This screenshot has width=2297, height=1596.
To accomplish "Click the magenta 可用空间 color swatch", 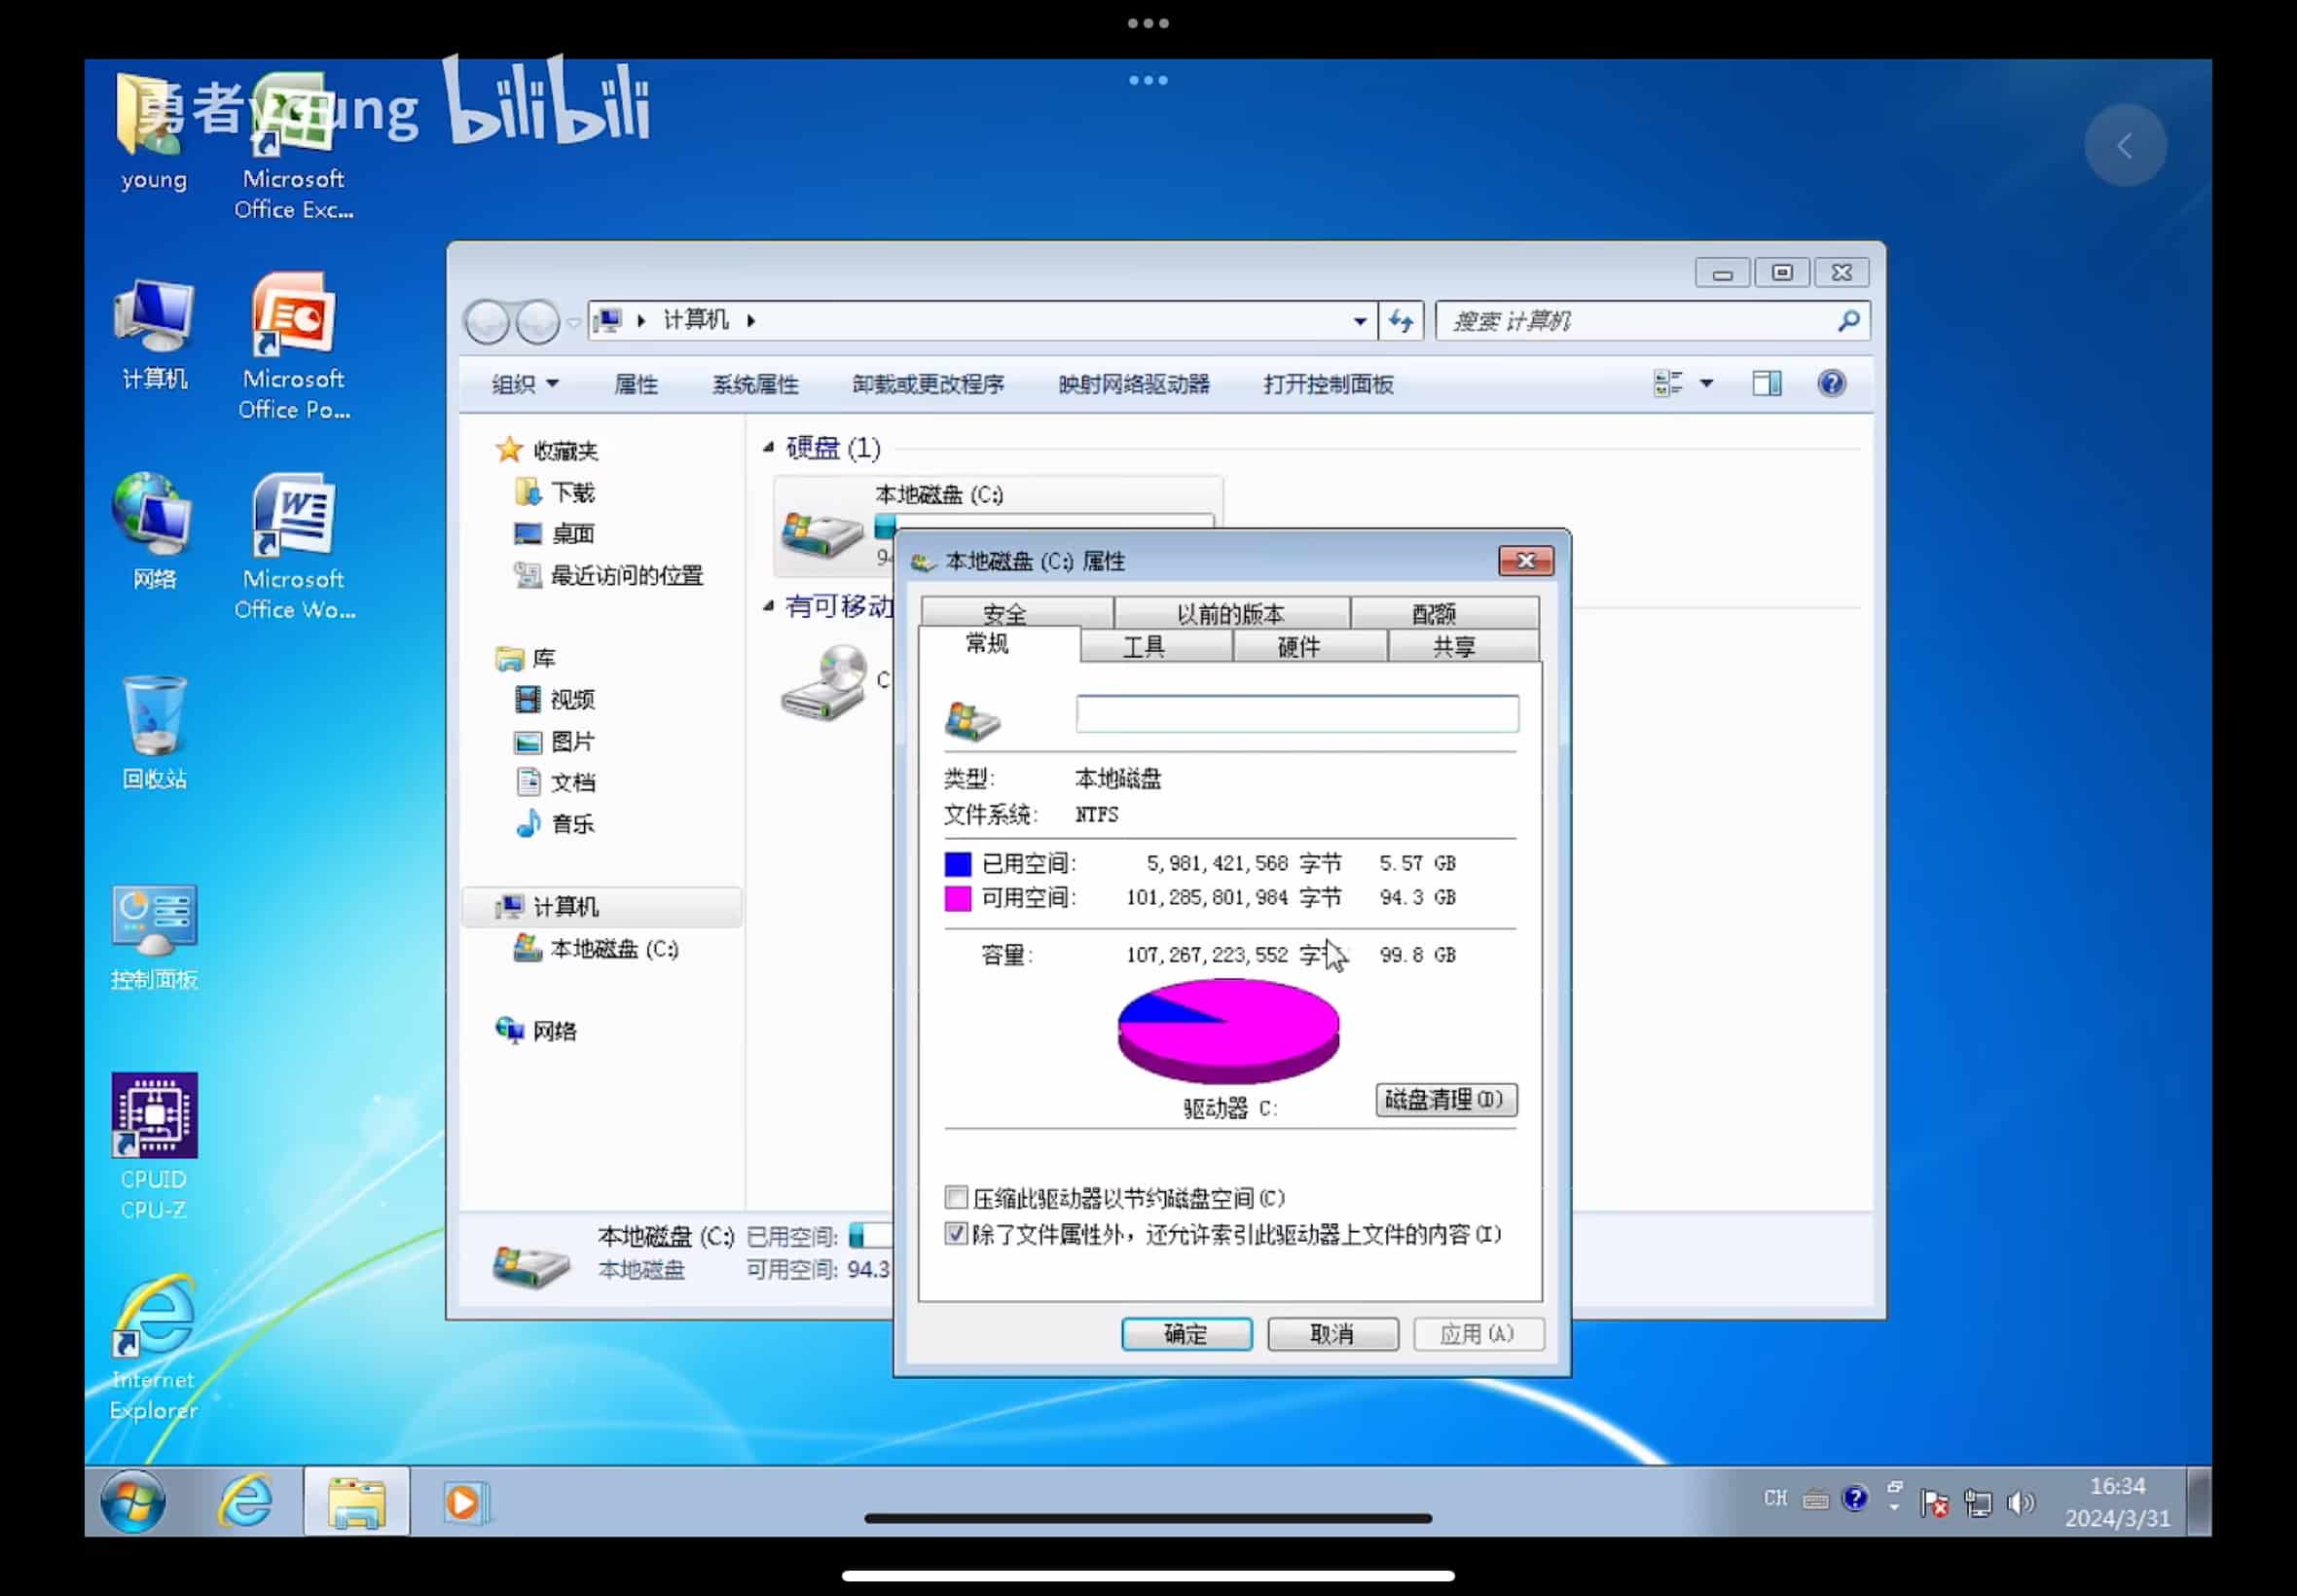I will coord(957,898).
